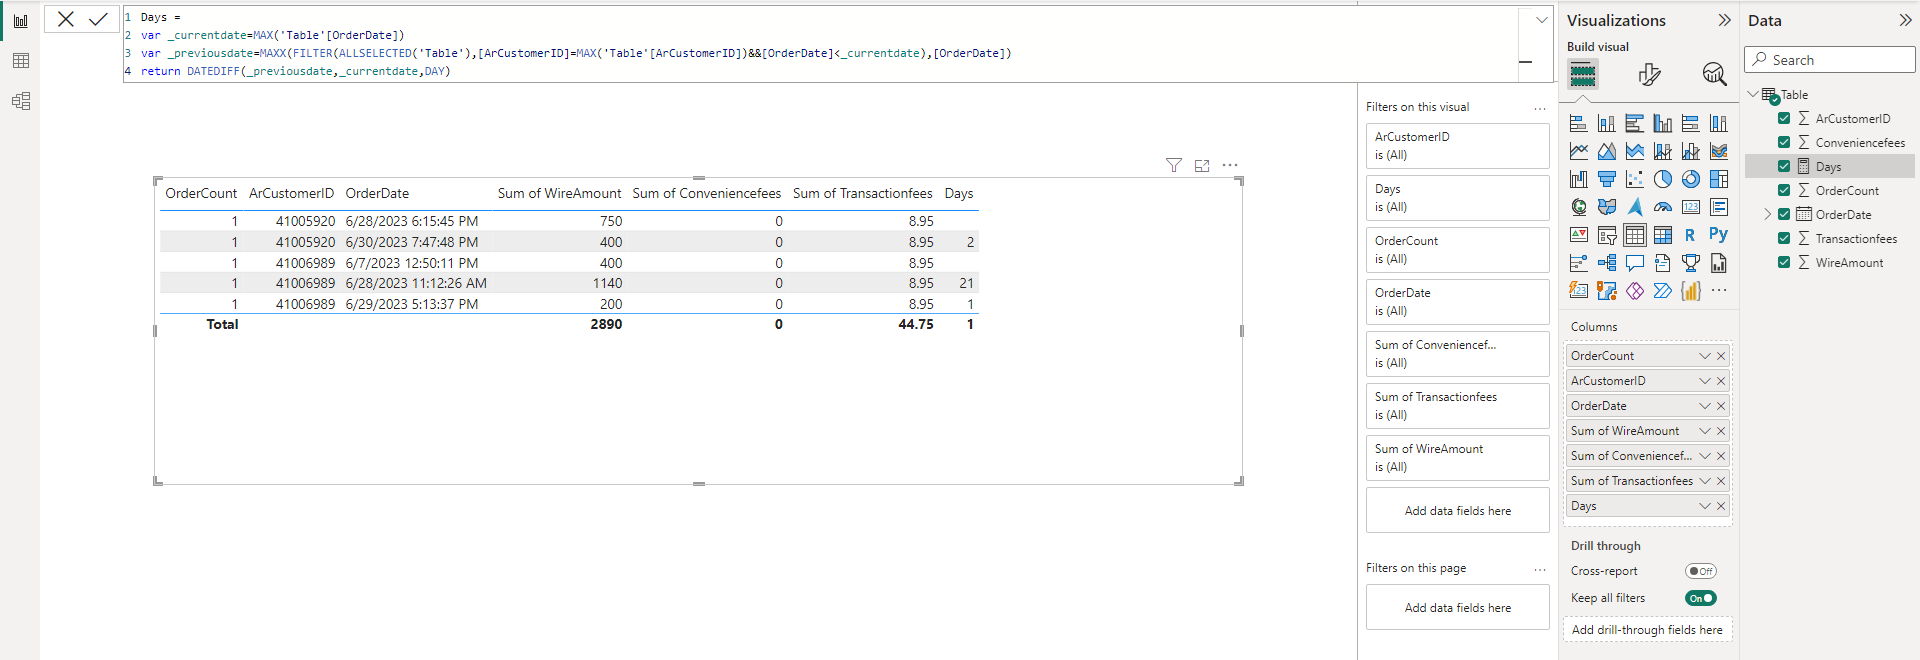Screen dimensions: 1920x660
Task: Click the Search box in Data pane
Action: click(x=1830, y=60)
